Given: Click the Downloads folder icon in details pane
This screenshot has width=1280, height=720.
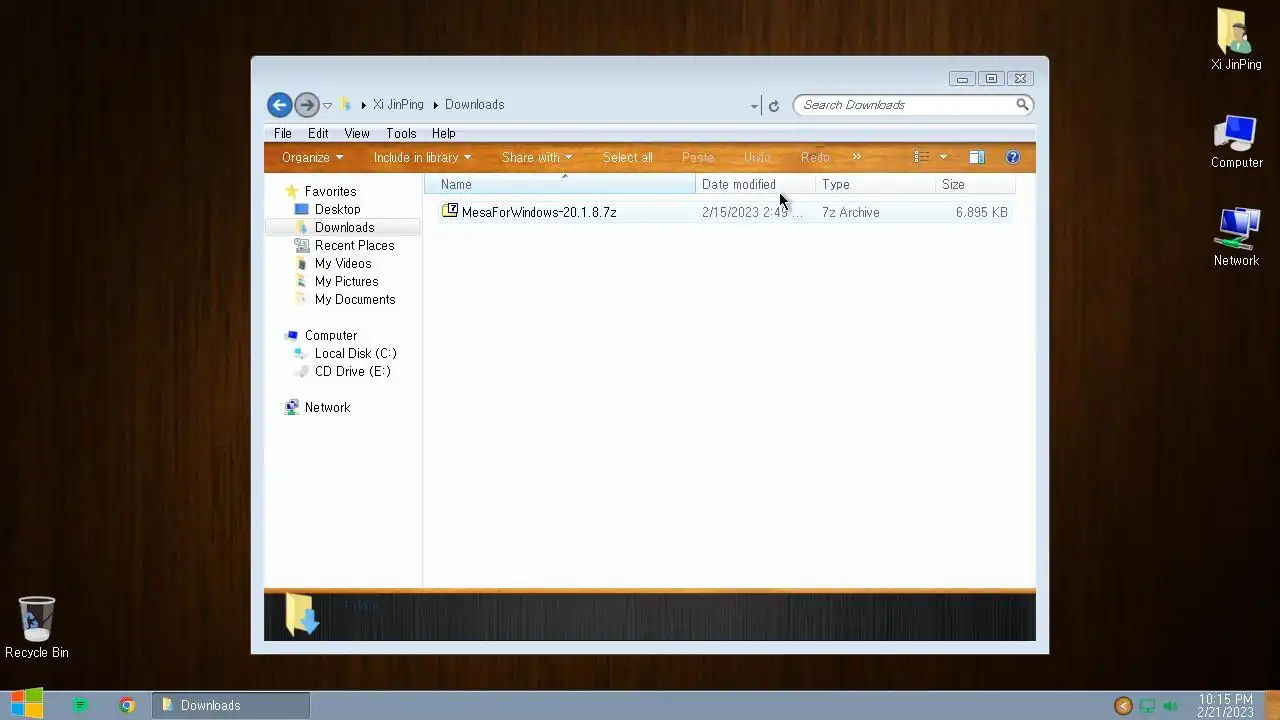Looking at the screenshot, I should (x=301, y=615).
